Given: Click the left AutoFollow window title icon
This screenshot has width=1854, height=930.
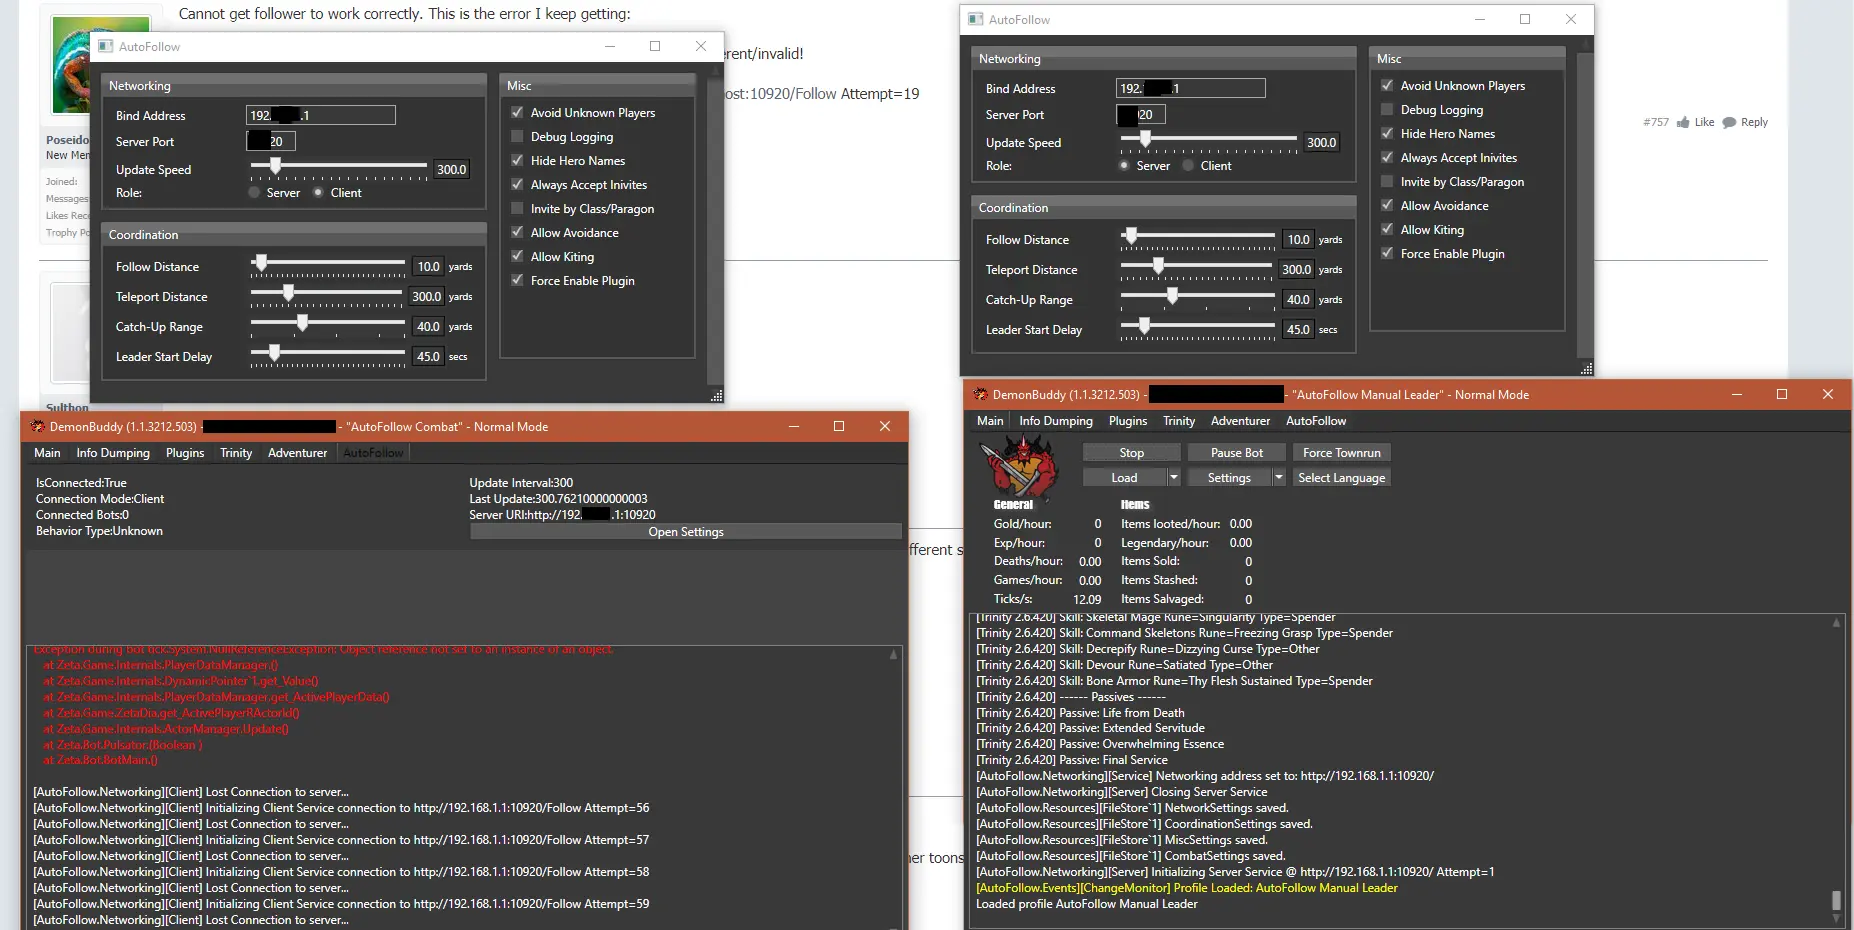Looking at the screenshot, I should (x=106, y=47).
